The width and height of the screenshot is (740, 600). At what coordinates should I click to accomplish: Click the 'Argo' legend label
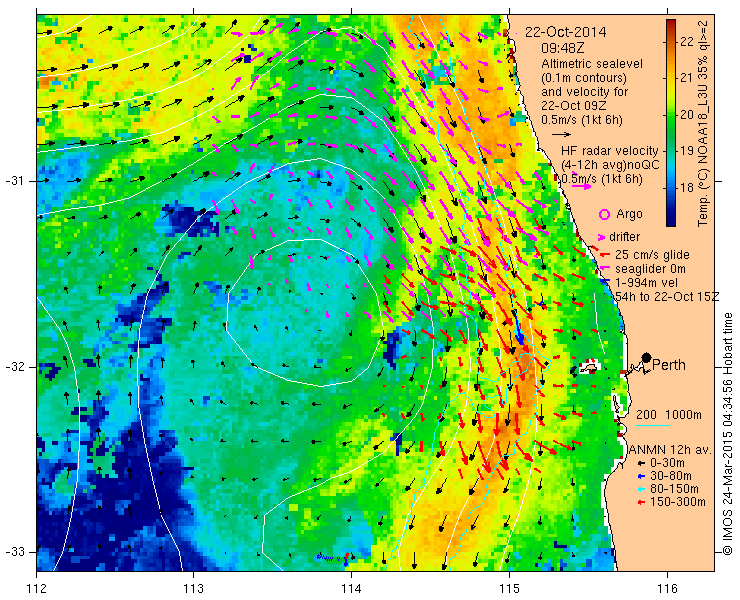629,214
